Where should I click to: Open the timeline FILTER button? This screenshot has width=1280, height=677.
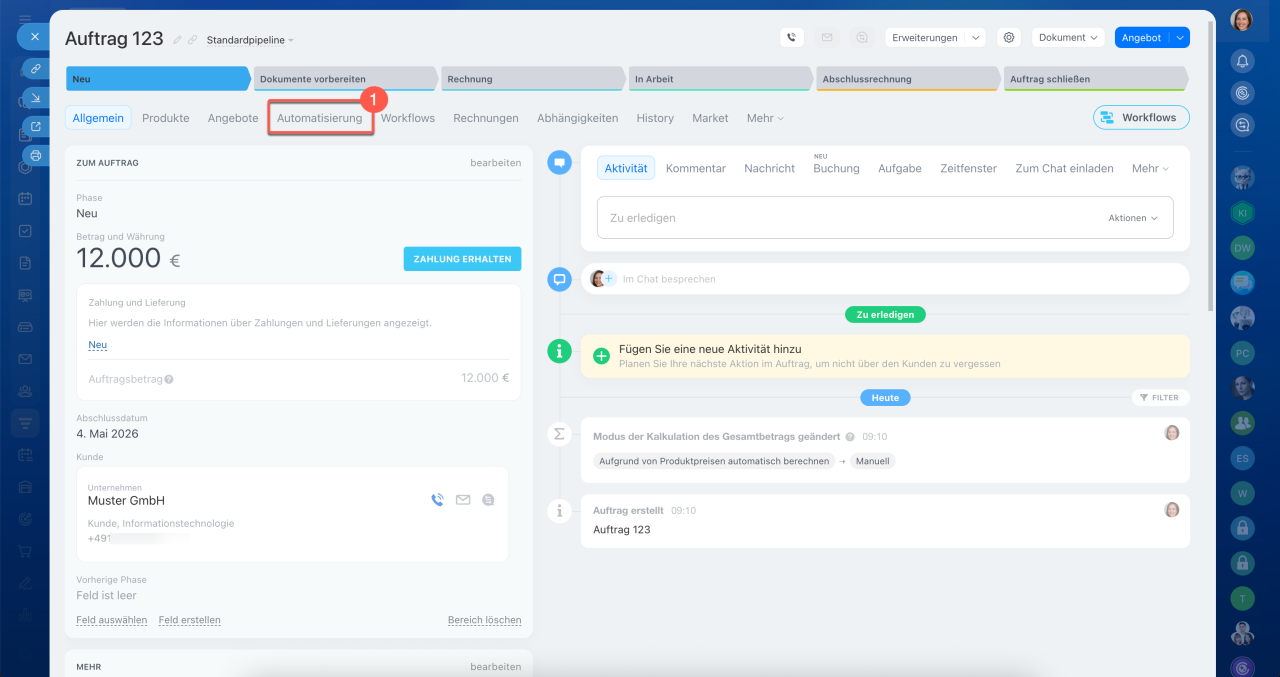(x=1160, y=397)
